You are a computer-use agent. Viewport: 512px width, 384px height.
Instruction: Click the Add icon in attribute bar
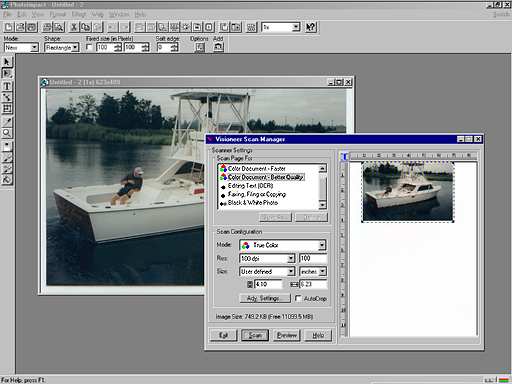[218, 47]
